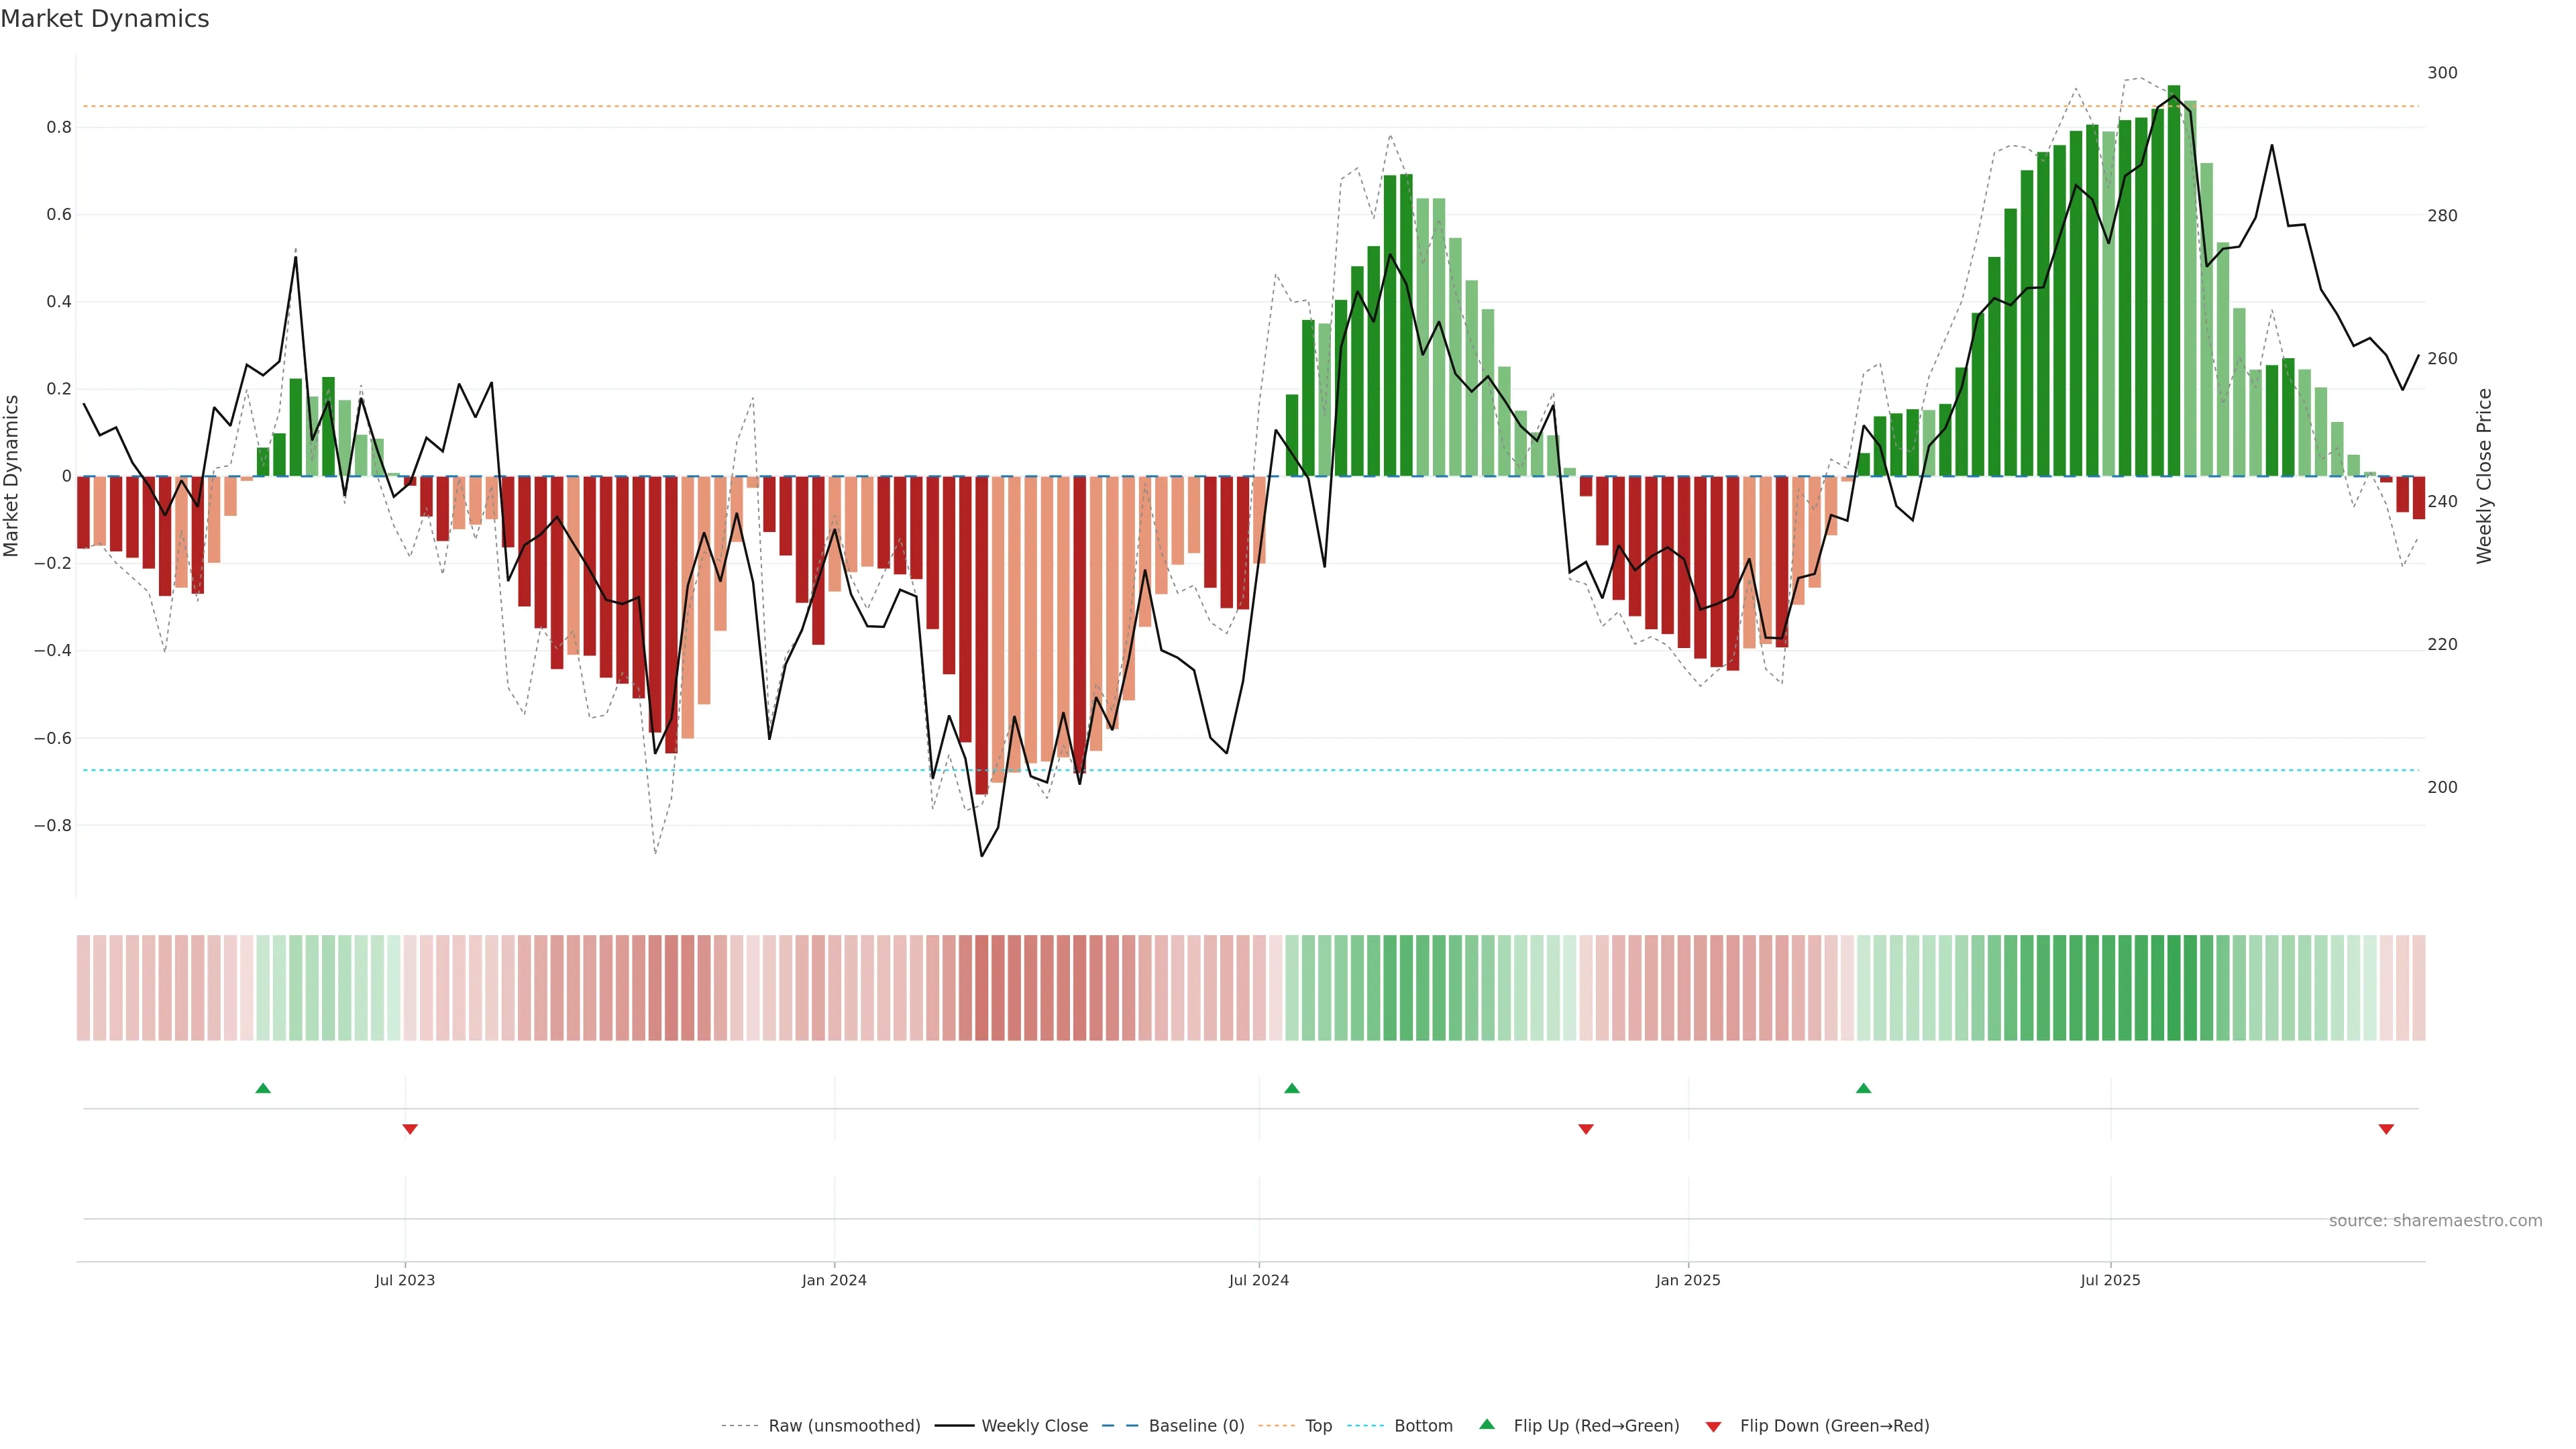
Task: Toggle the Bottom legend entry
Action: point(1423,1426)
